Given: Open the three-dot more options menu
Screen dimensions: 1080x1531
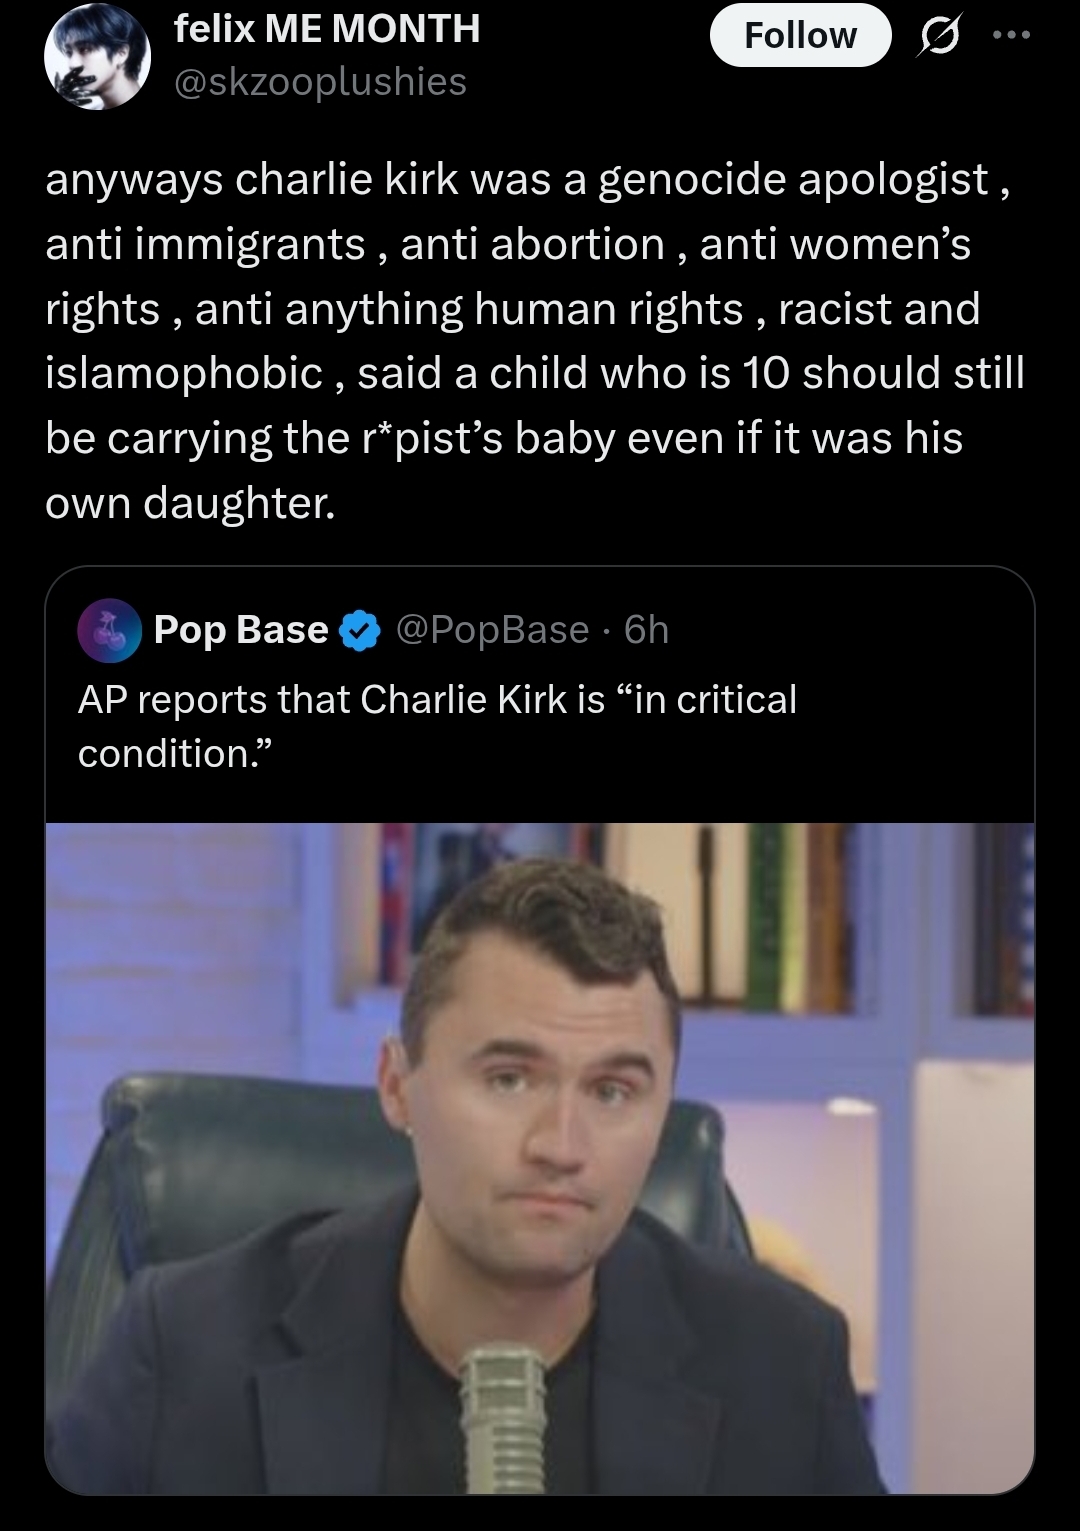Looking at the screenshot, I should click(1010, 34).
